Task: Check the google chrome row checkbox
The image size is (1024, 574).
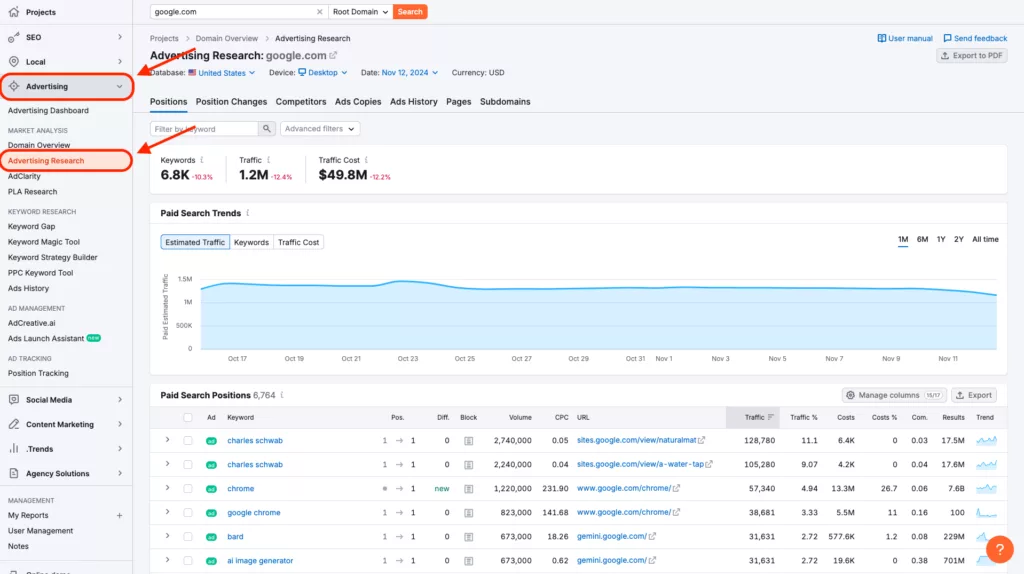Action: click(187, 513)
